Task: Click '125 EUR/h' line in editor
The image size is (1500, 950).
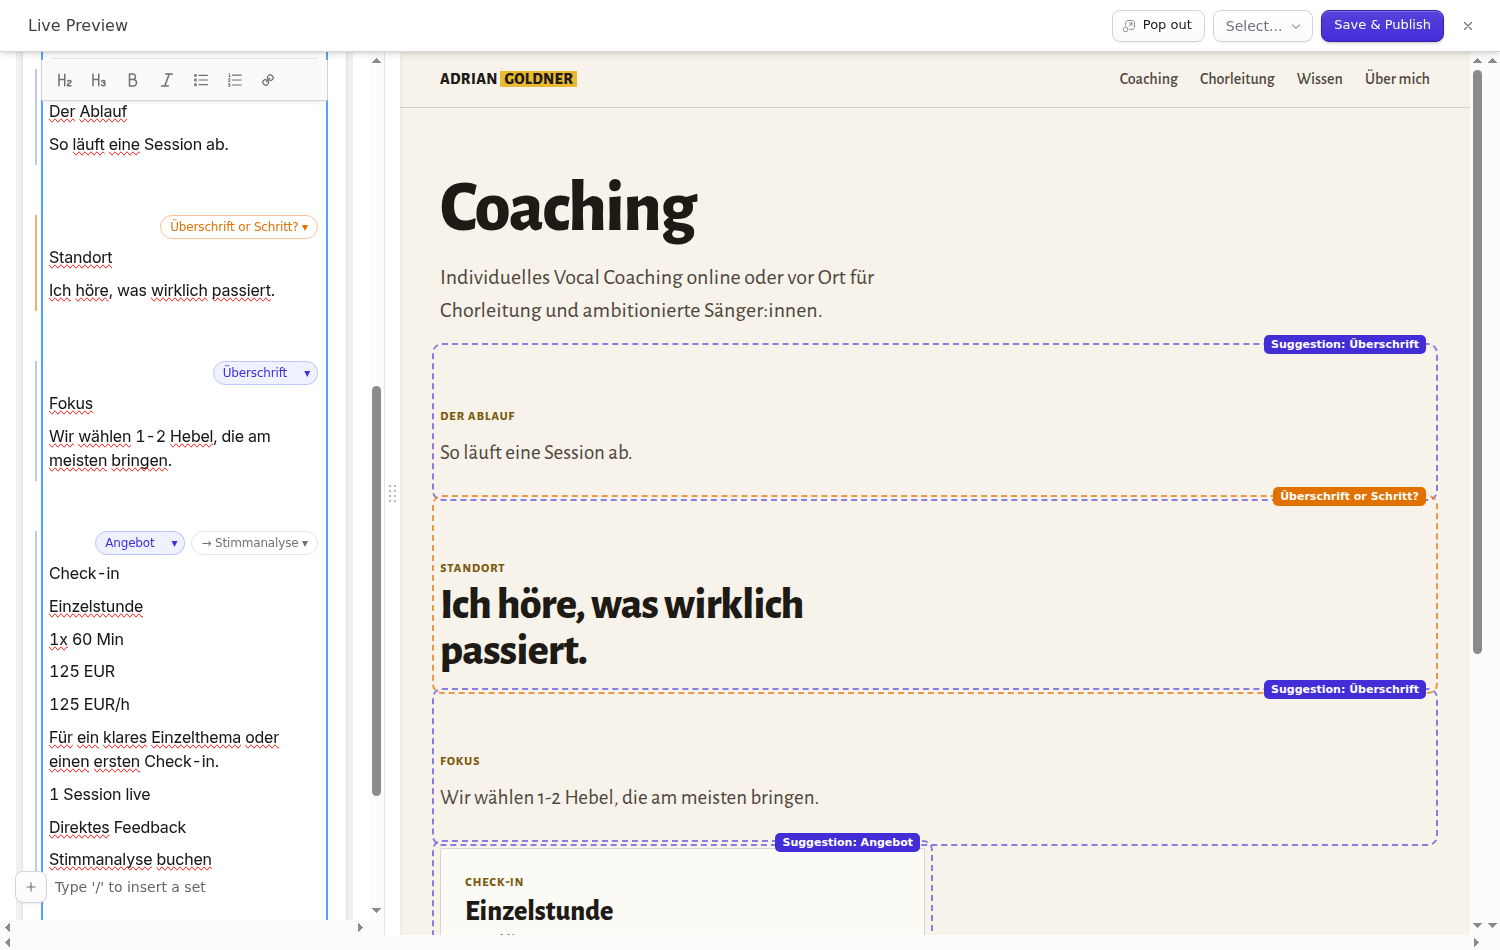Action: pos(90,705)
